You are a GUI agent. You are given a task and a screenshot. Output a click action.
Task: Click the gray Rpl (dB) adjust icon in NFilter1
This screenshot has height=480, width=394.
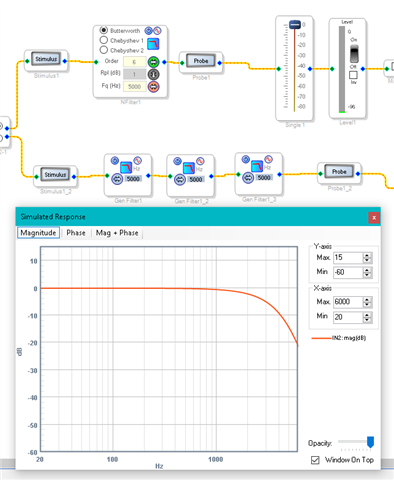pos(153,74)
